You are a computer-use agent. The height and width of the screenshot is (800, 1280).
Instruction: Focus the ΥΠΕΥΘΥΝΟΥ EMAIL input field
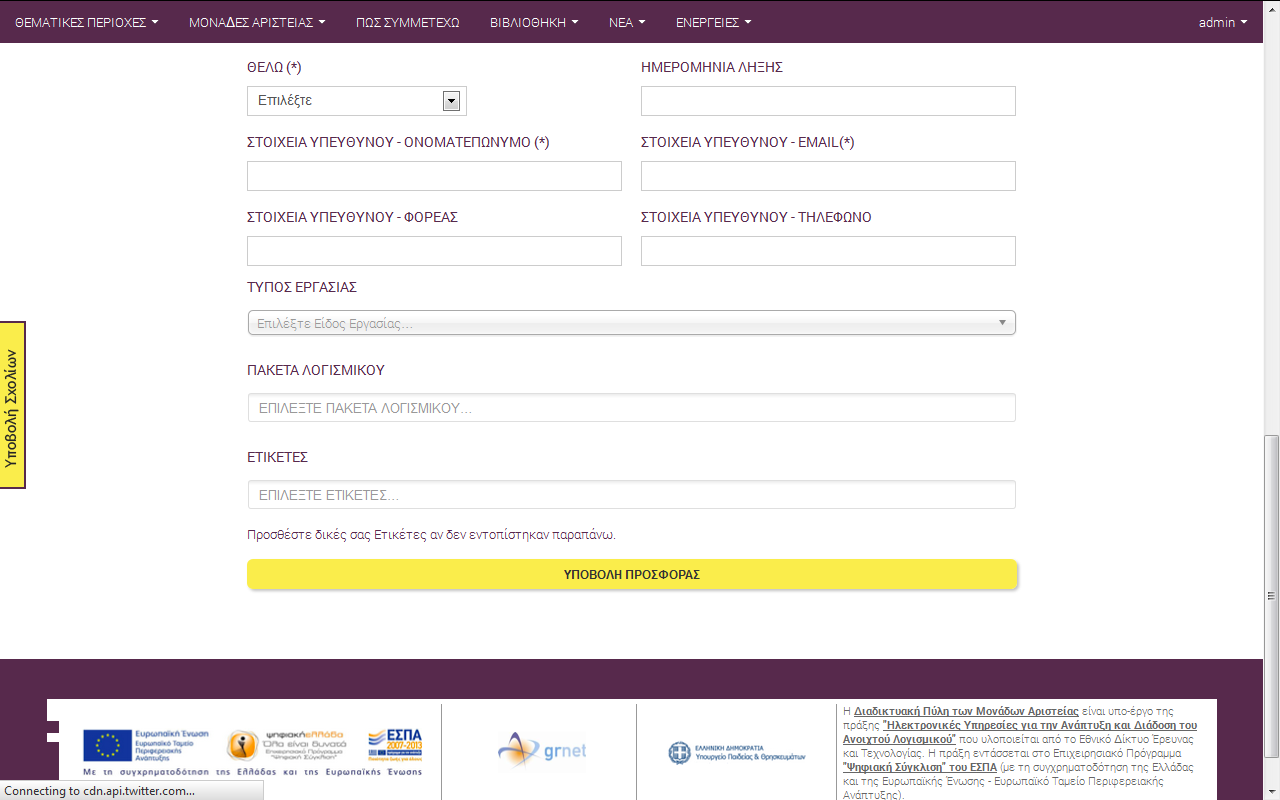pos(828,176)
